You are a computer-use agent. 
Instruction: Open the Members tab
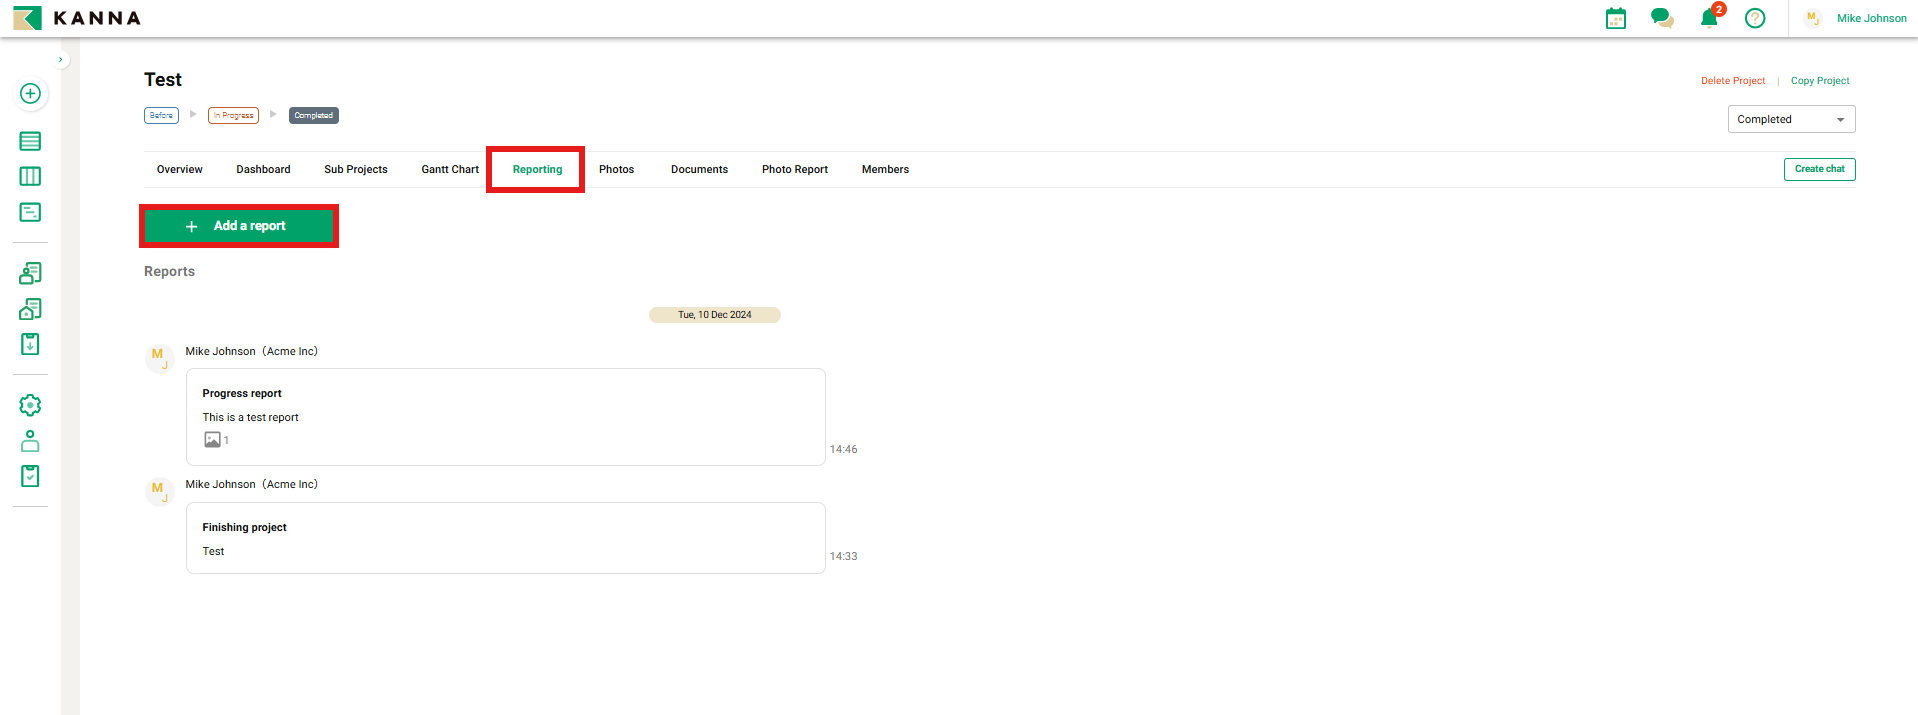(885, 170)
